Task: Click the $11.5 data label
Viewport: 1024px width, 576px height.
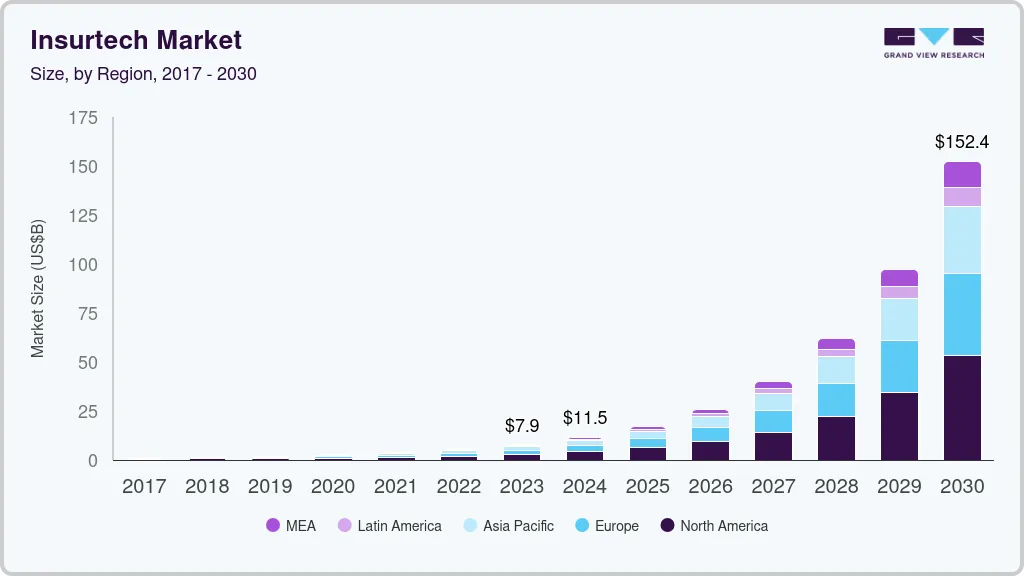Action: [585, 418]
